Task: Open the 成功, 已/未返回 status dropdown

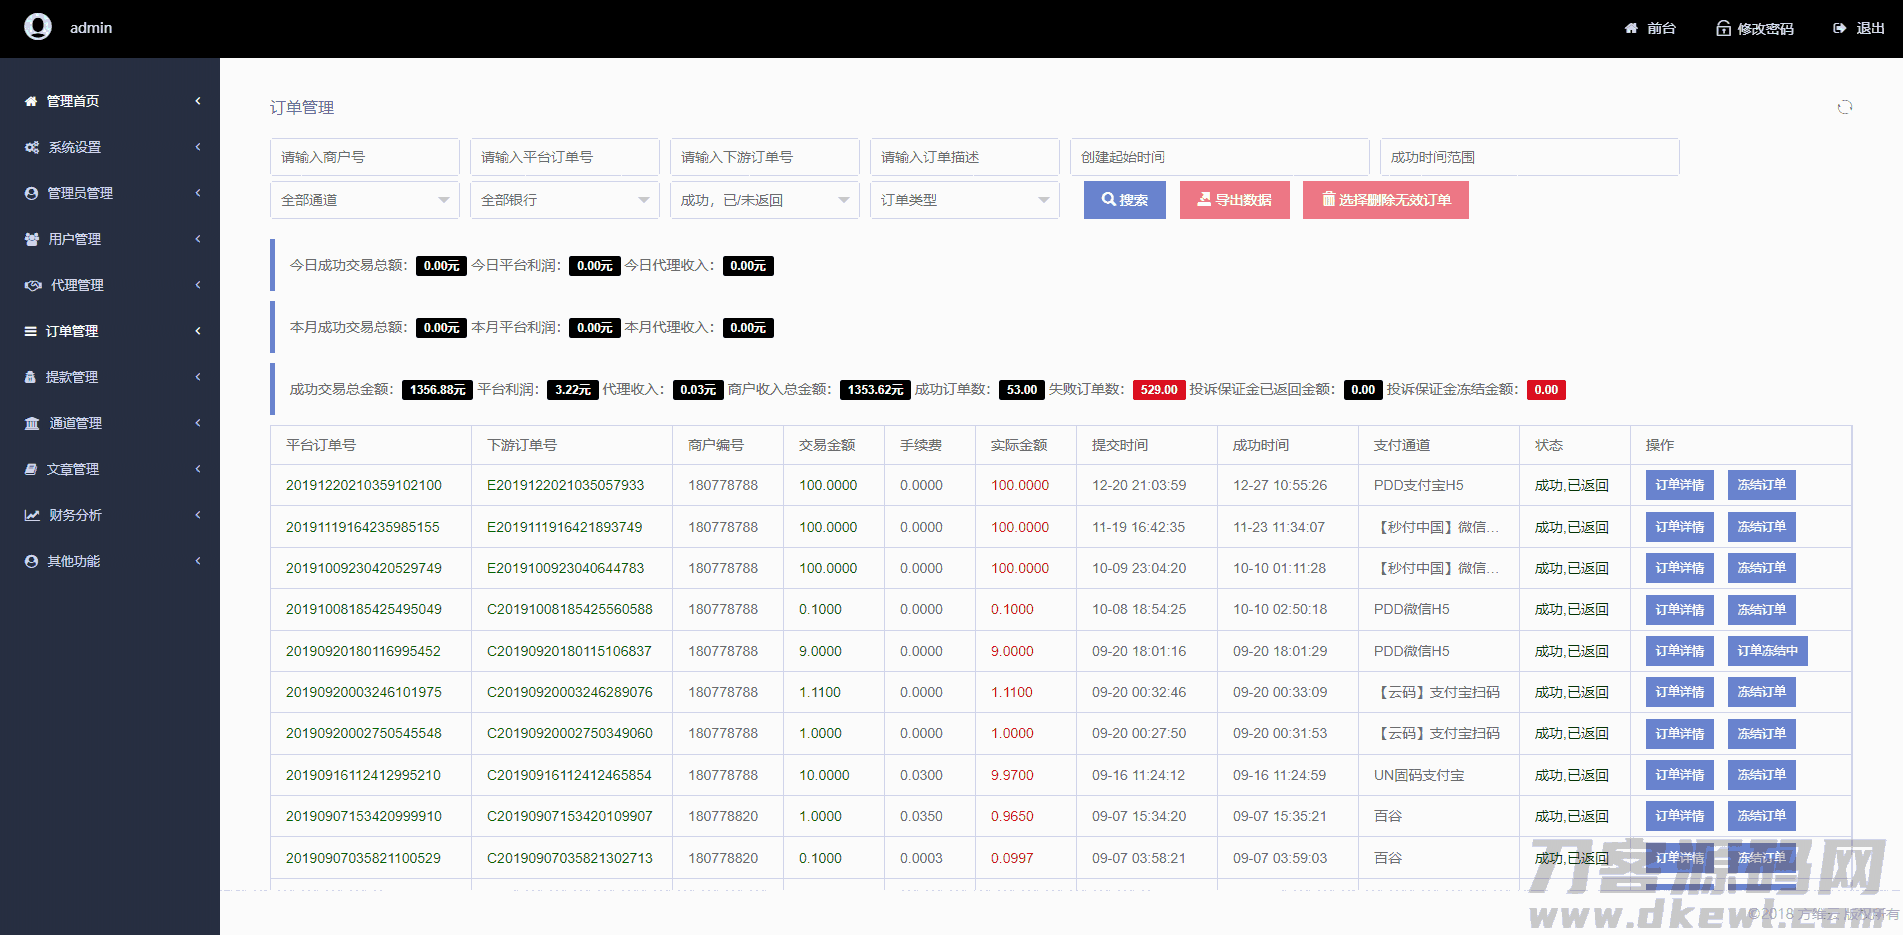Action: click(x=764, y=200)
